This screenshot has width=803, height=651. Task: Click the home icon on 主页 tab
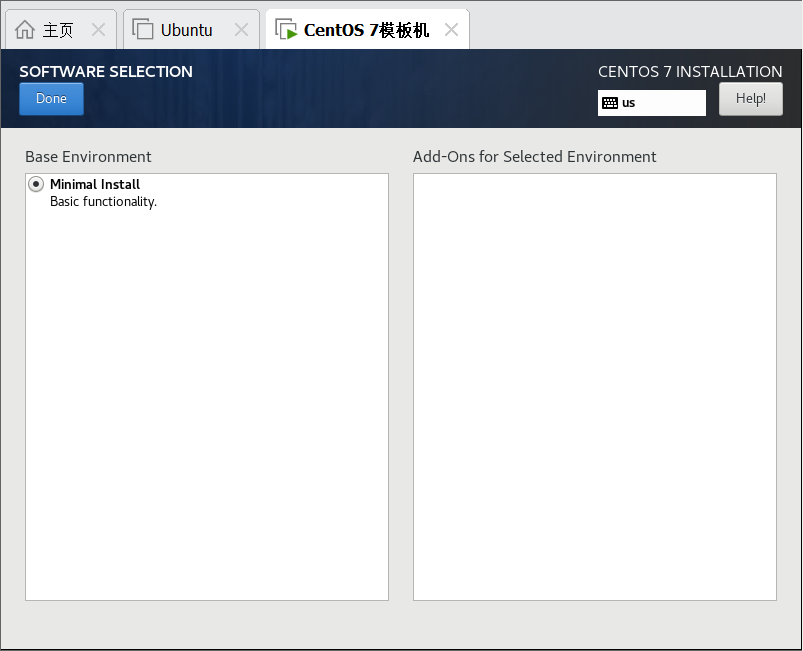pos(25,30)
